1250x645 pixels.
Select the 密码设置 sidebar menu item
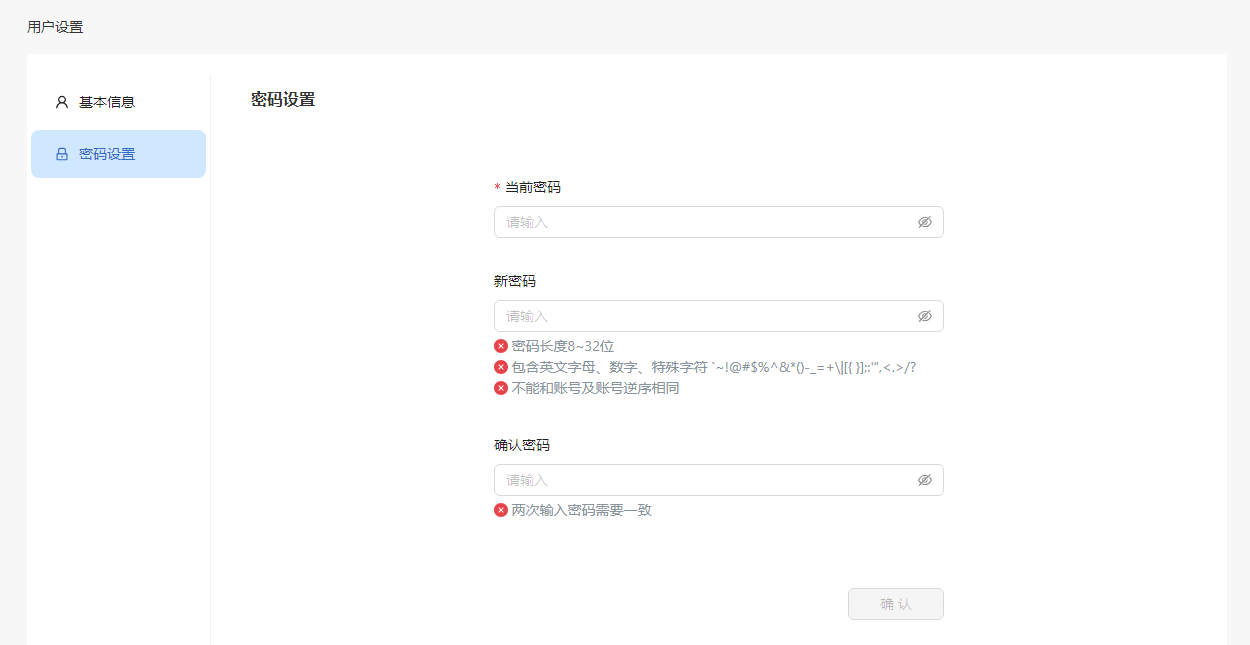(107, 154)
